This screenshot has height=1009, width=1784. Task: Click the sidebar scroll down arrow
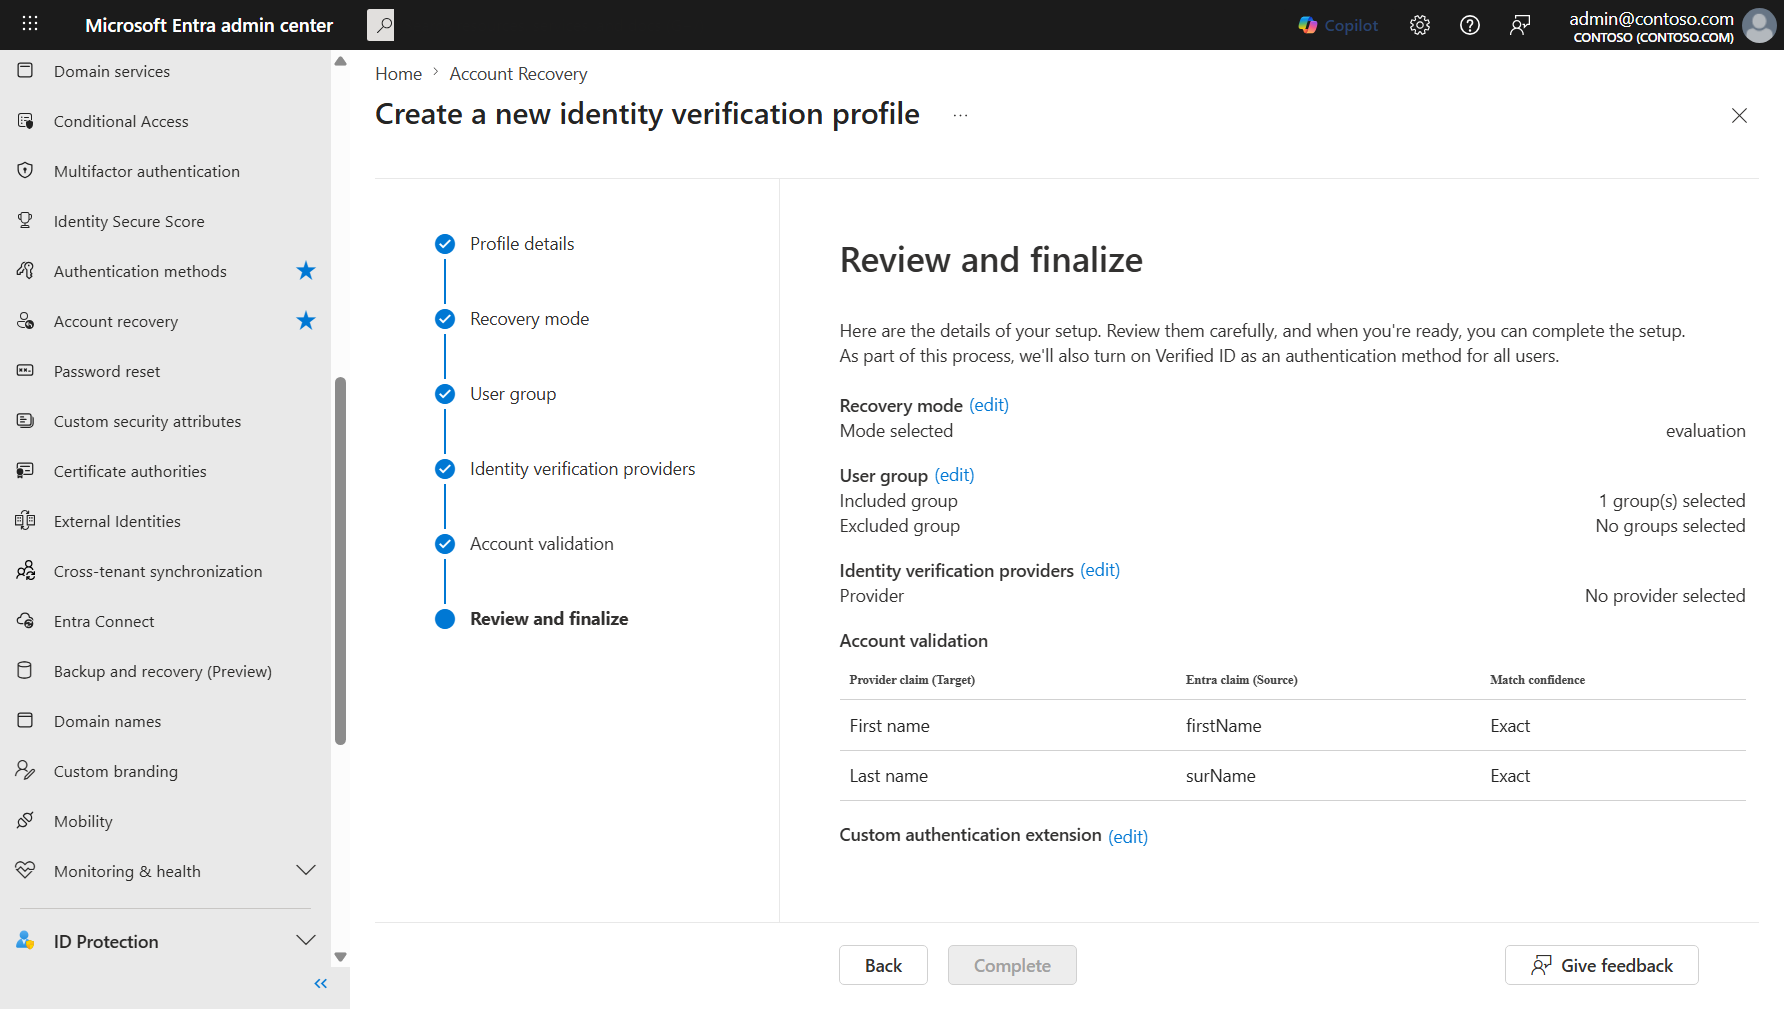[x=340, y=957]
